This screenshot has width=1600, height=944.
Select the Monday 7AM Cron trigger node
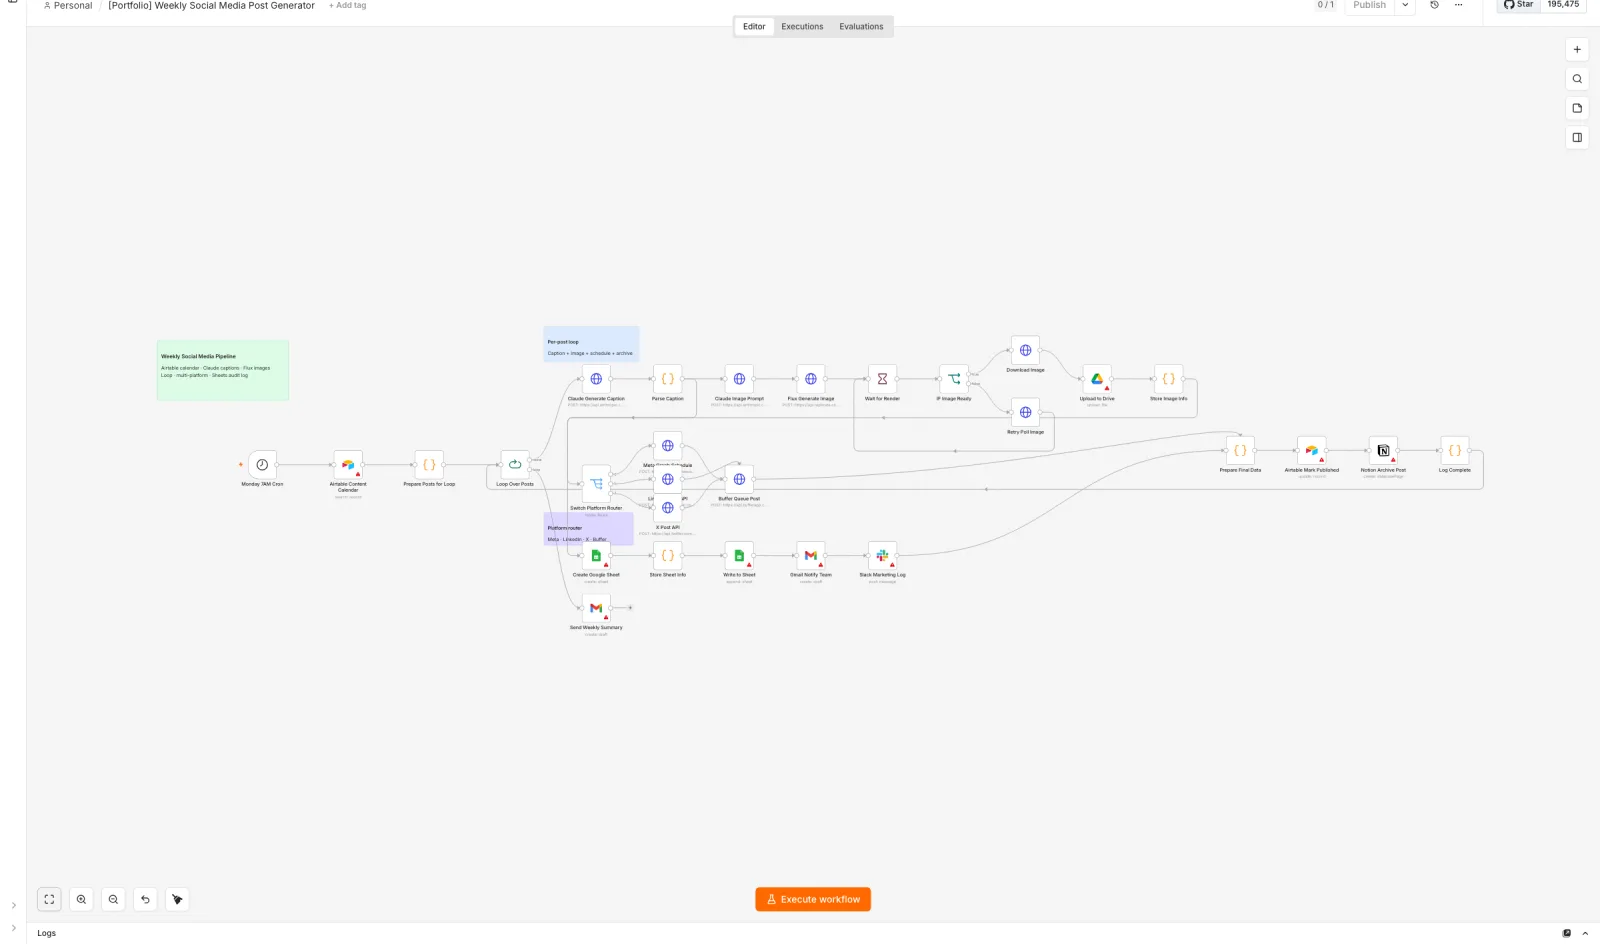[x=262, y=465]
